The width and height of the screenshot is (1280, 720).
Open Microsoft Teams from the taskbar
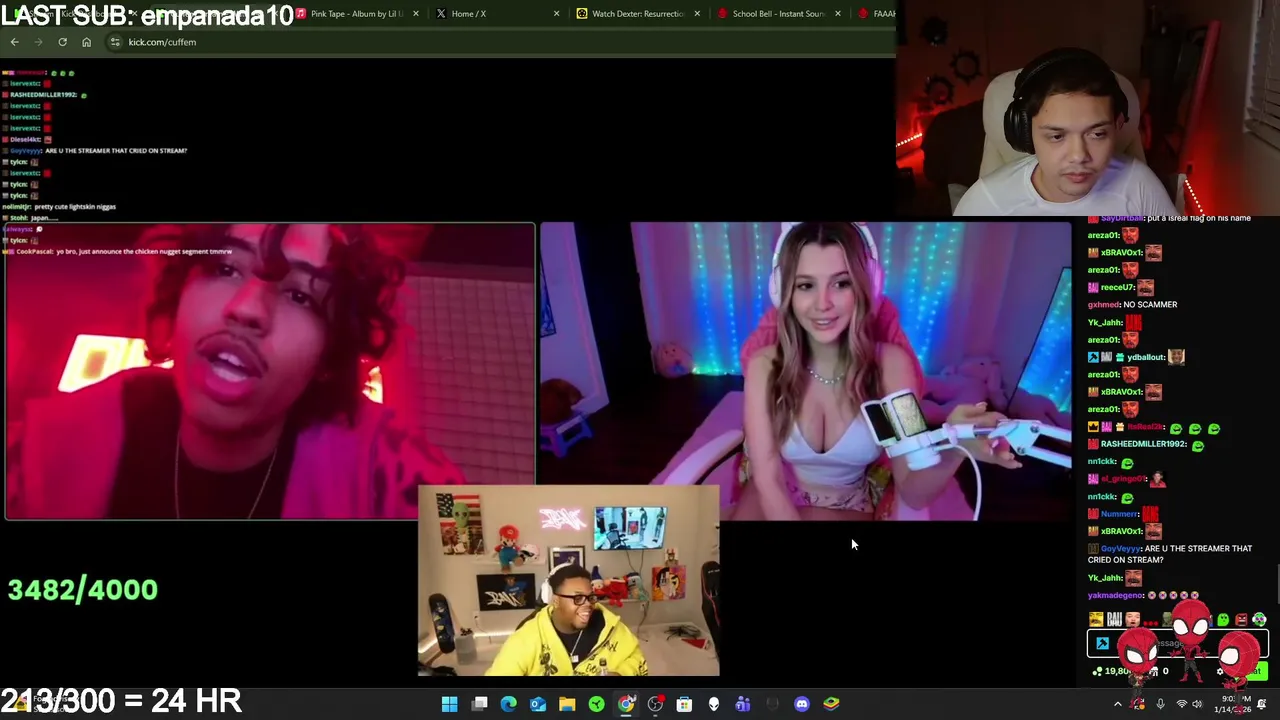(x=743, y=704)
